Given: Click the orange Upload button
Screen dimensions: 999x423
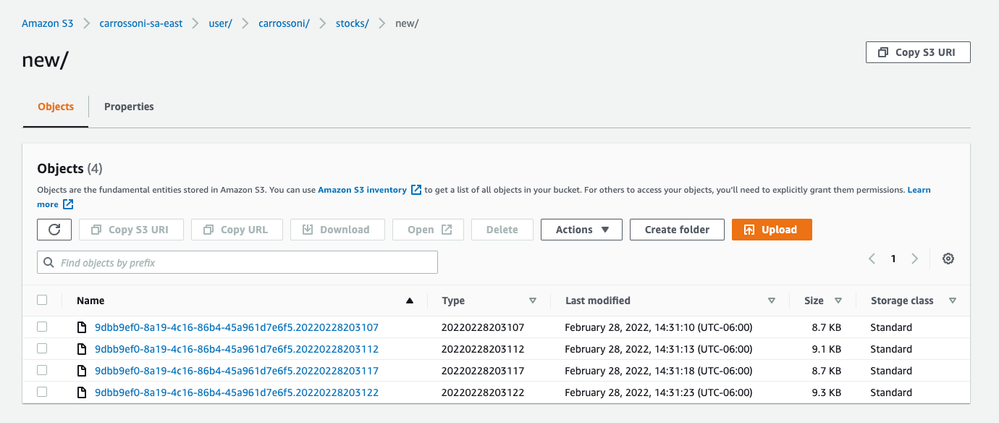Looking at the screenshot, I should (772, 230).
